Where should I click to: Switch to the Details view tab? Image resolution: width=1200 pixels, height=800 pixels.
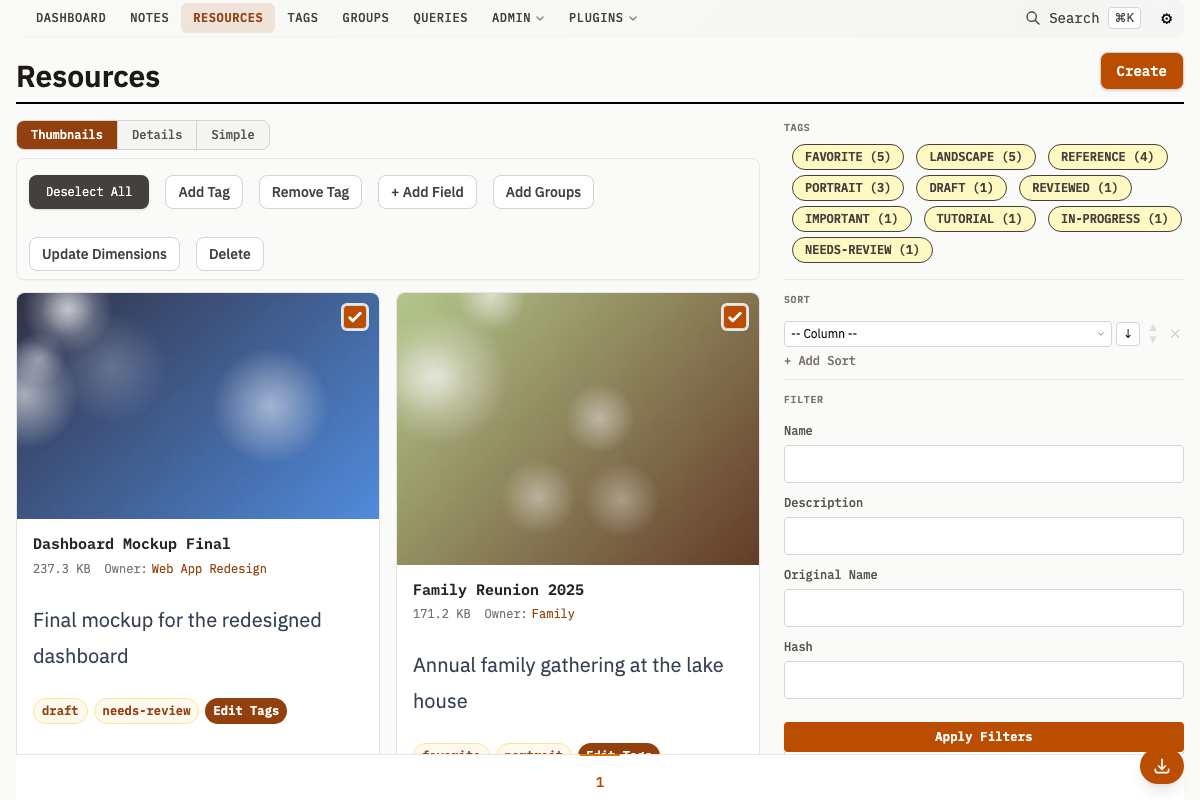click(x=156, y=134)
